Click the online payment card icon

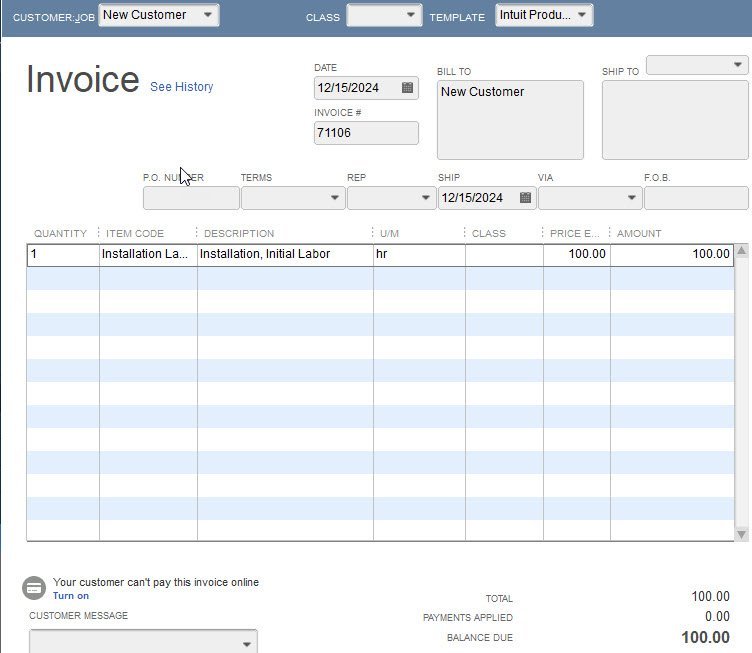[34, 588]
